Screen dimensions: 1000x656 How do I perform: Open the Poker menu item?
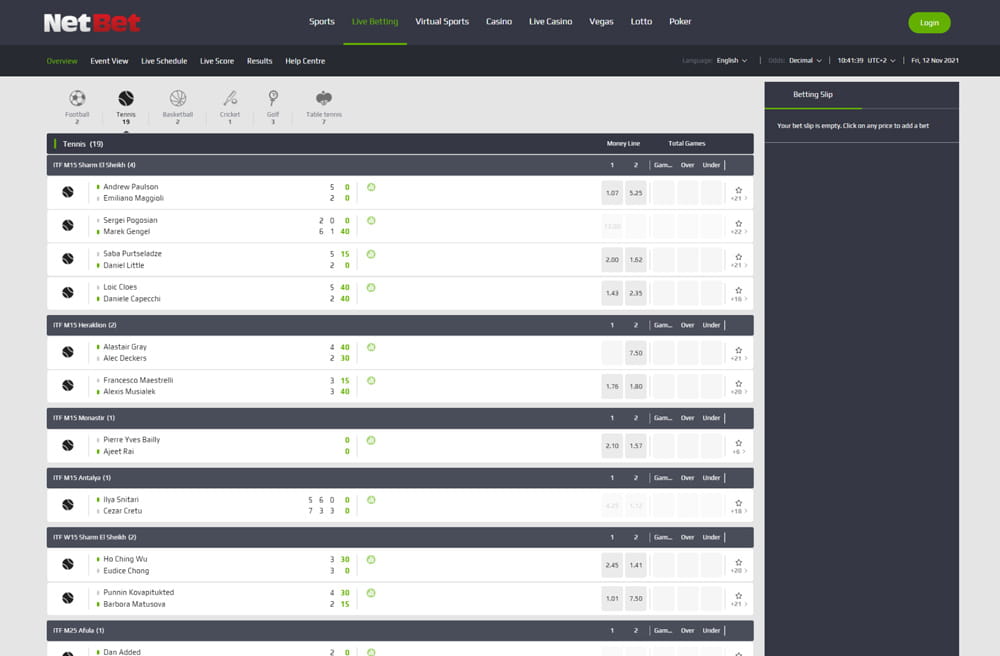(680, 22)
